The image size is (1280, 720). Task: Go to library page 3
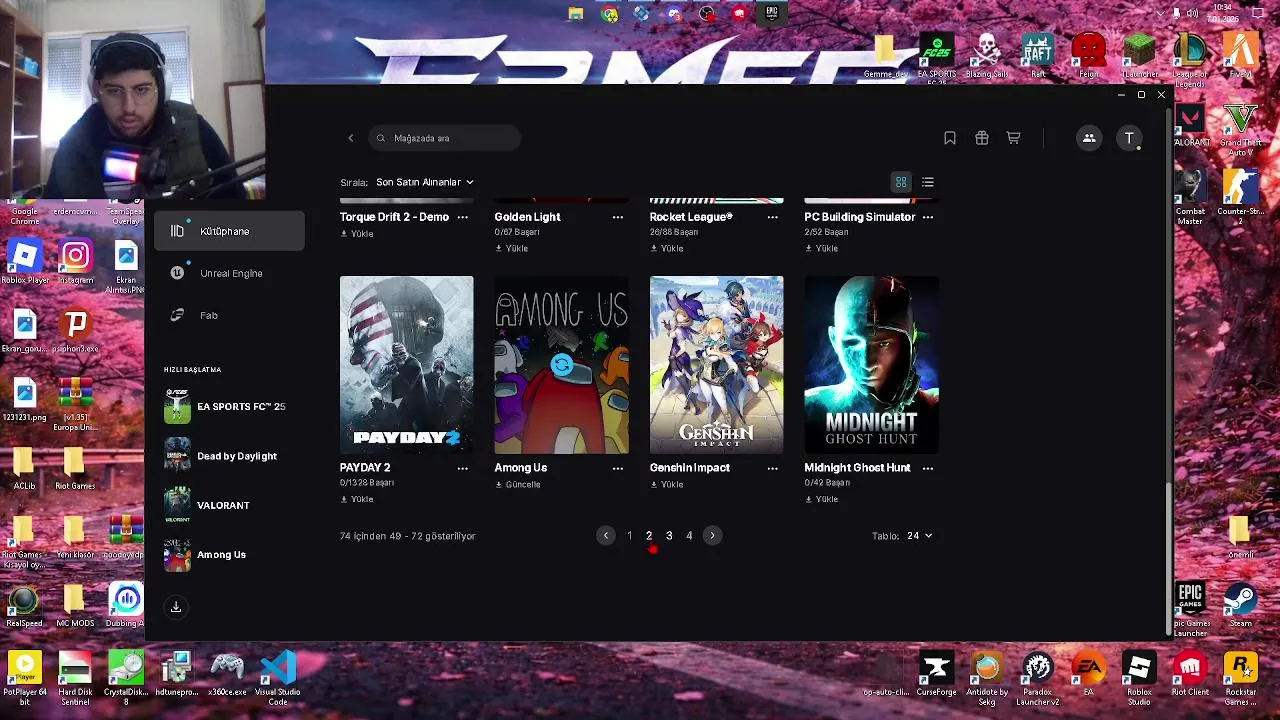coord(669,536)
